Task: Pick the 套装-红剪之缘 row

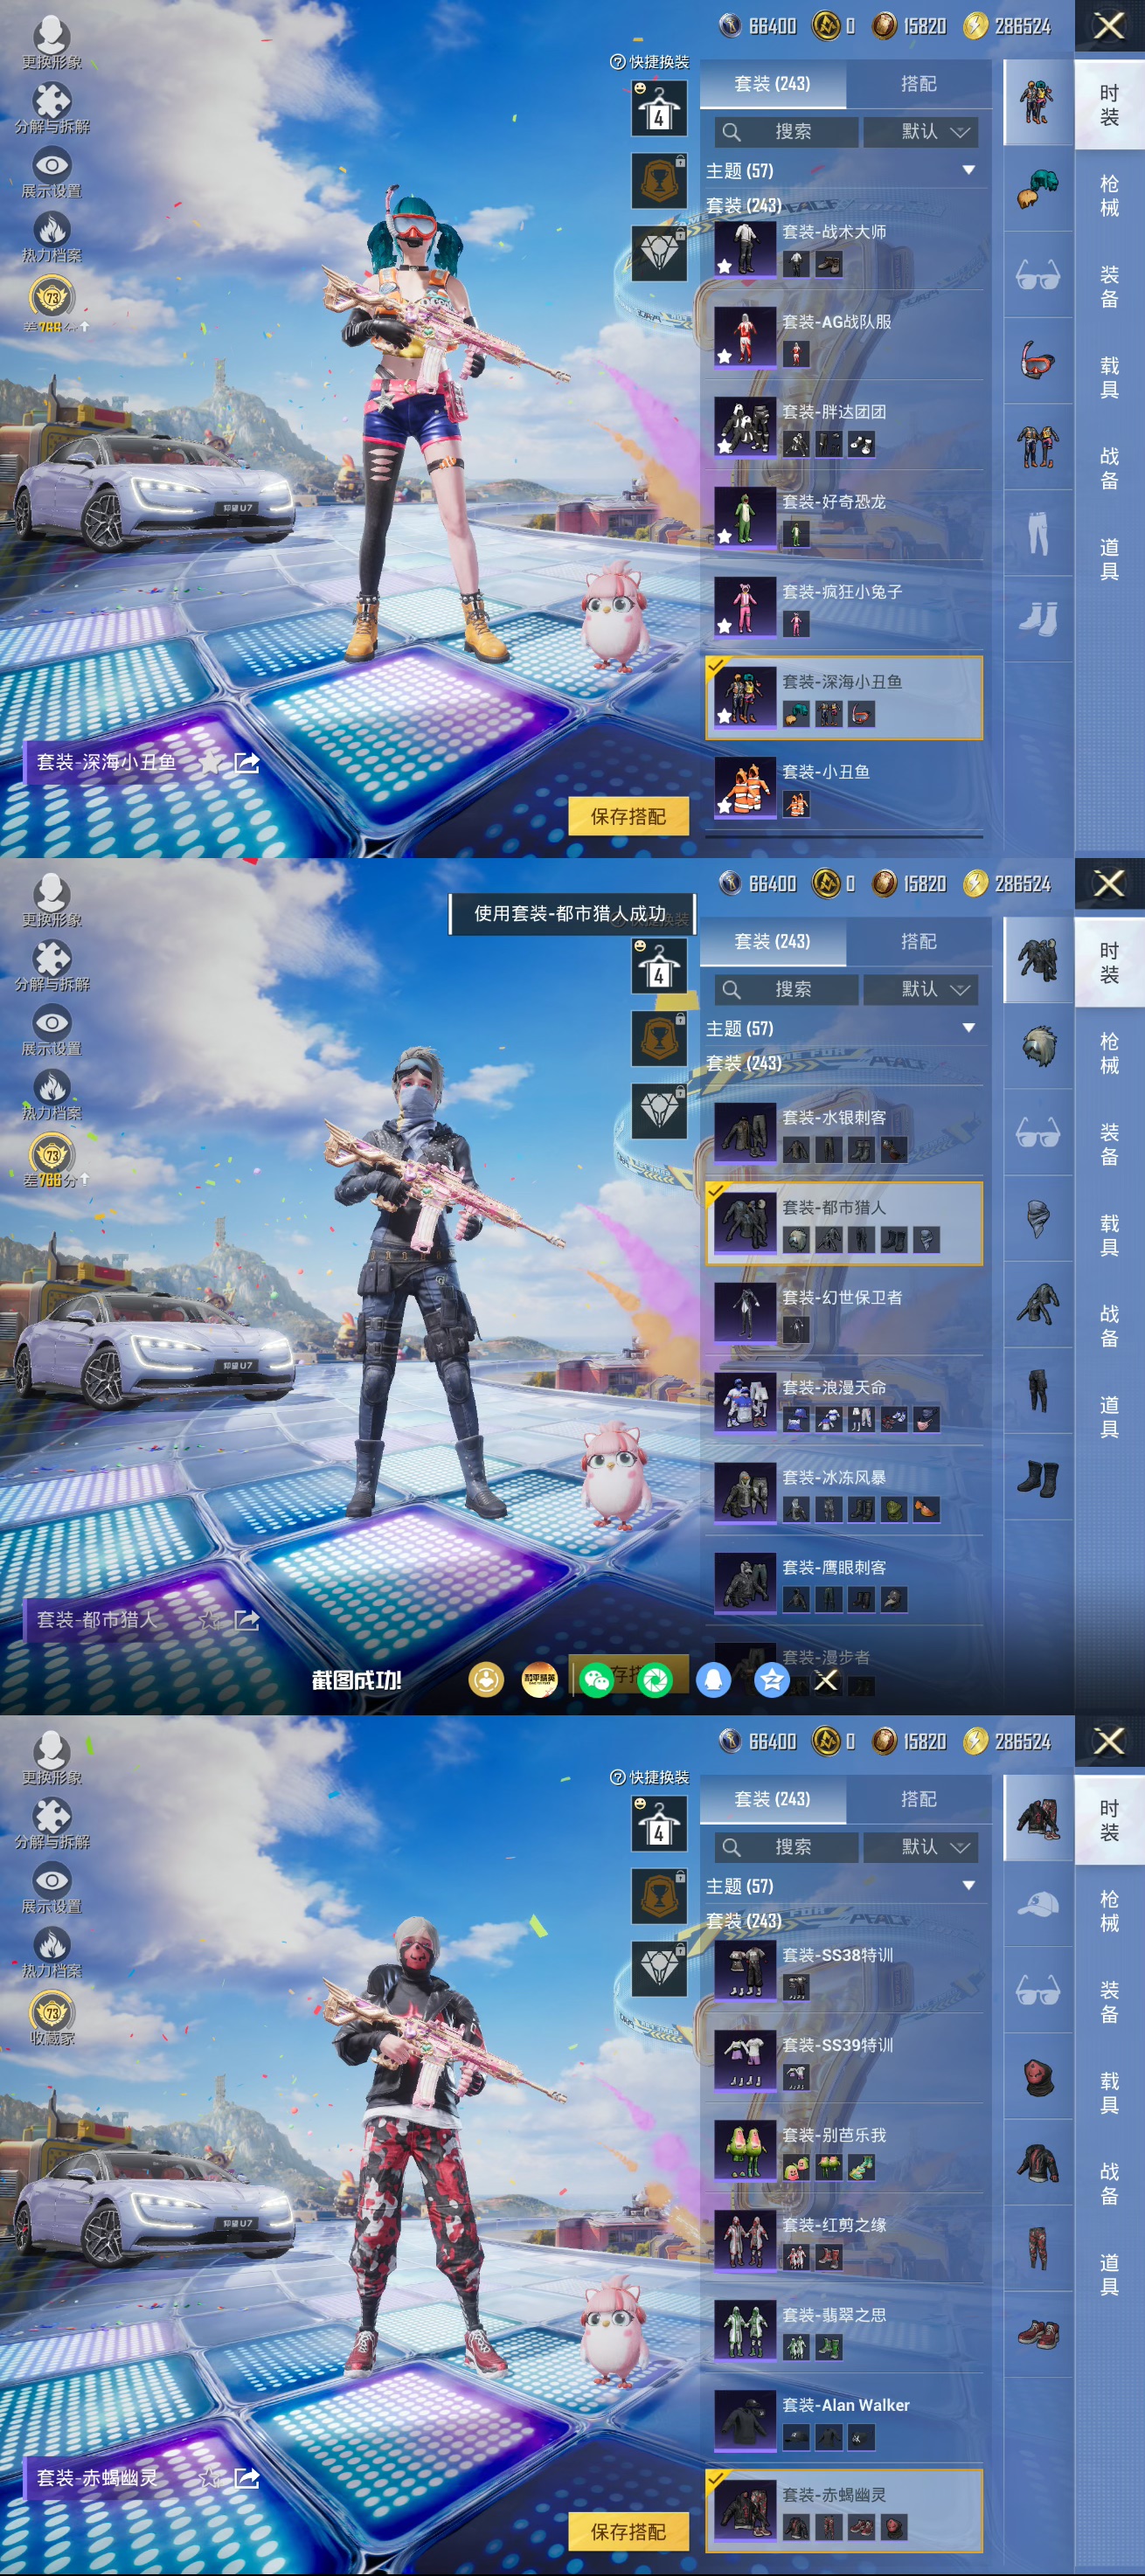Action: tap(845, 2243)
